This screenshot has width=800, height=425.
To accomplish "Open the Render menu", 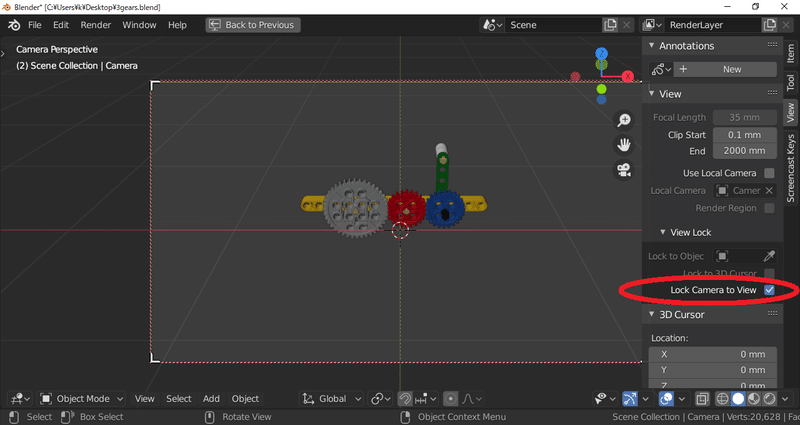I will 95,25.
